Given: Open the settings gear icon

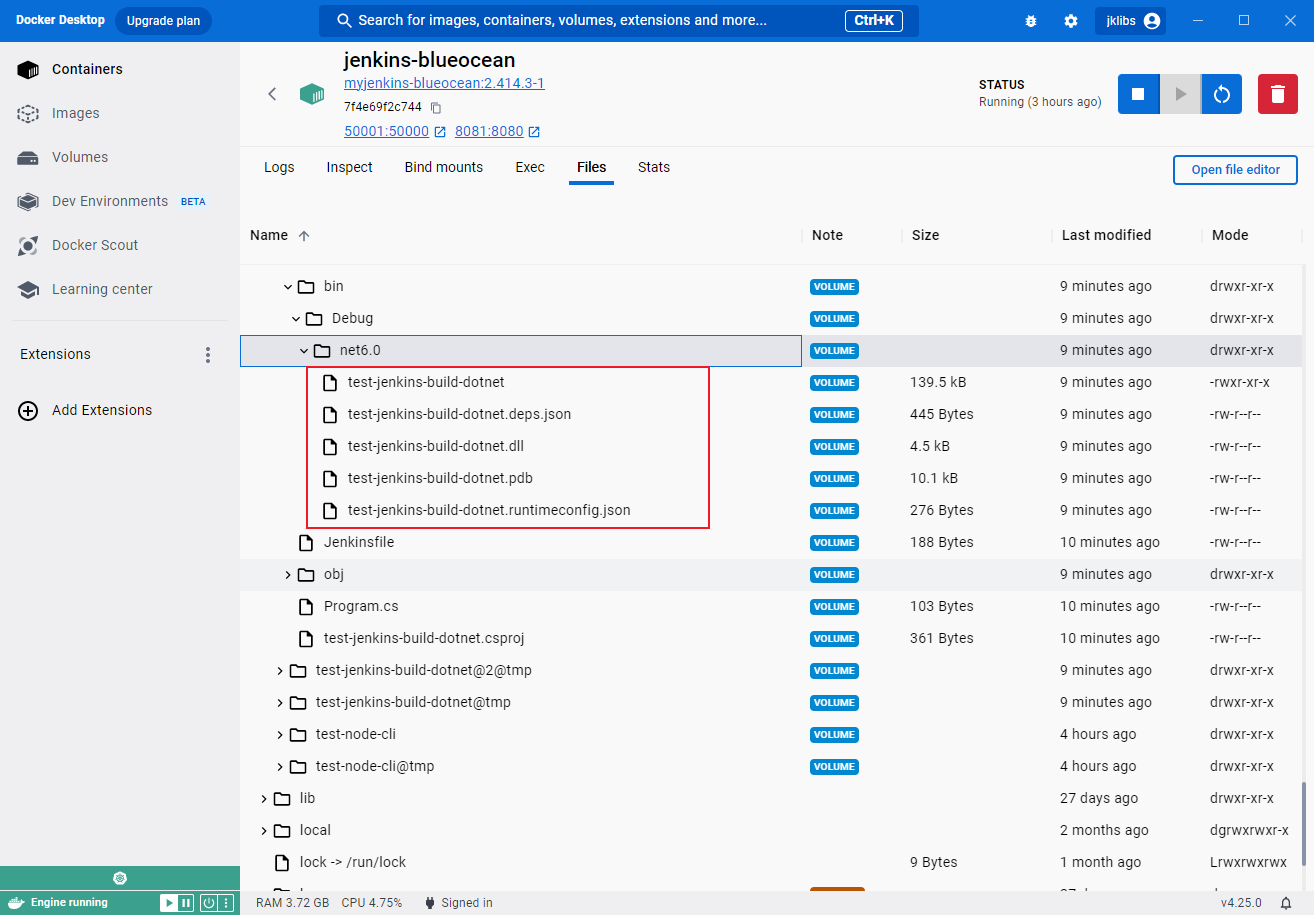Looking at the screenshot, I should click(1071, 21).
